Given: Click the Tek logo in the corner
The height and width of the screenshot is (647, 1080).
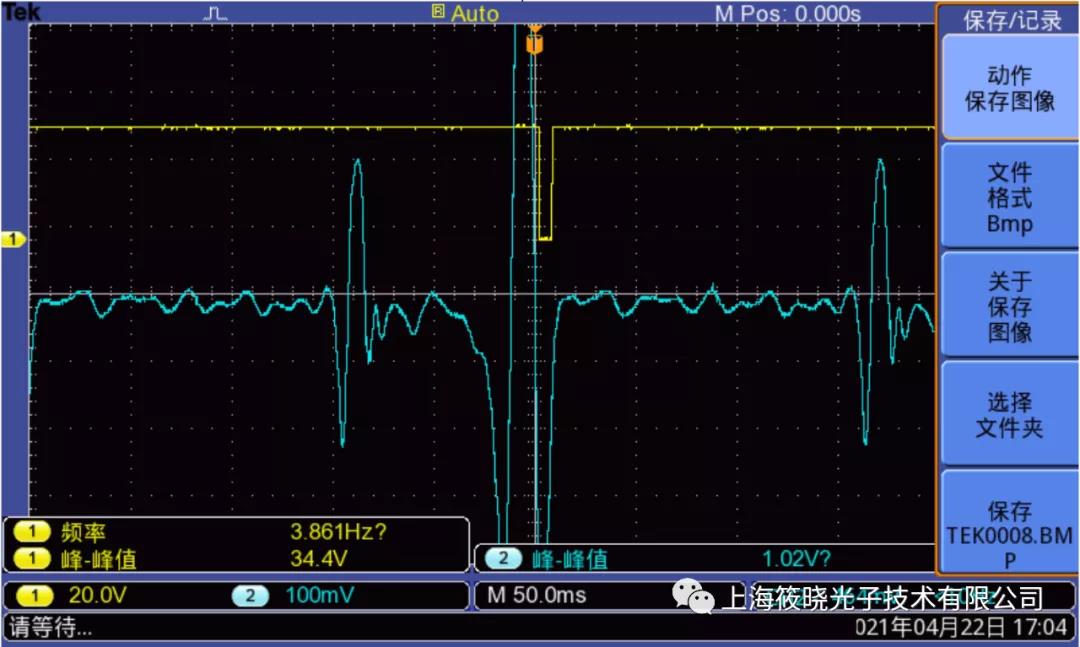Looking at the screenshot, I should point(21,12).
